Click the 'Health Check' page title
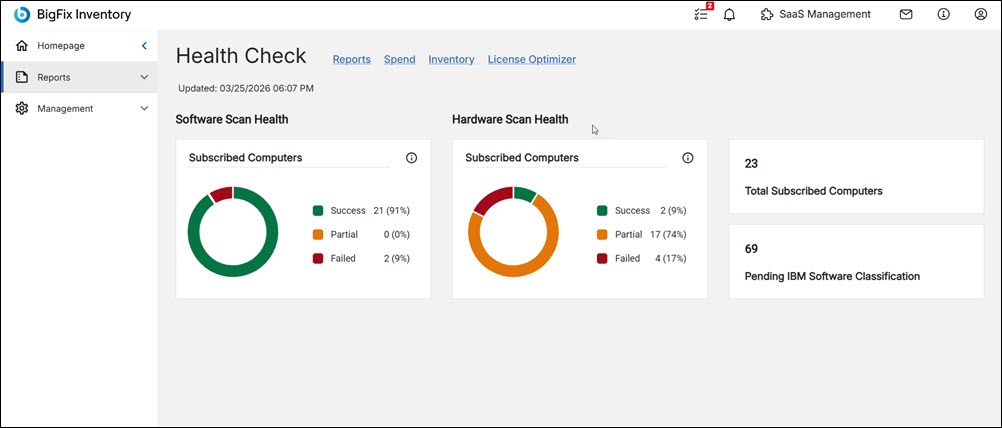 [x=241, y=56]
